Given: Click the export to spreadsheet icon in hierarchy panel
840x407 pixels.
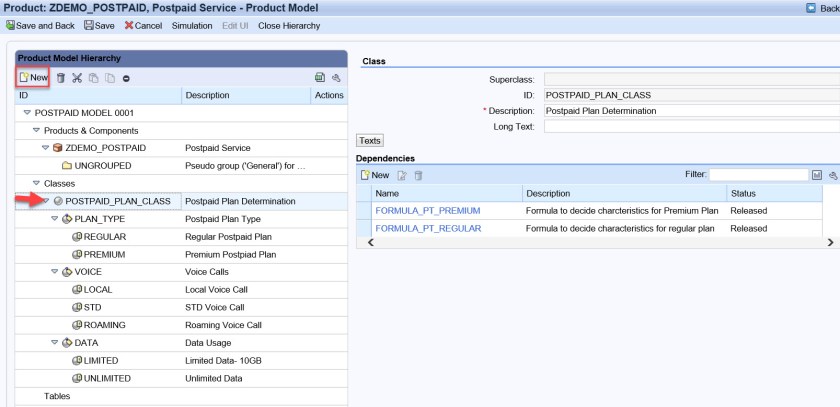Looking at the screenshot, I should tap(319, 77).
